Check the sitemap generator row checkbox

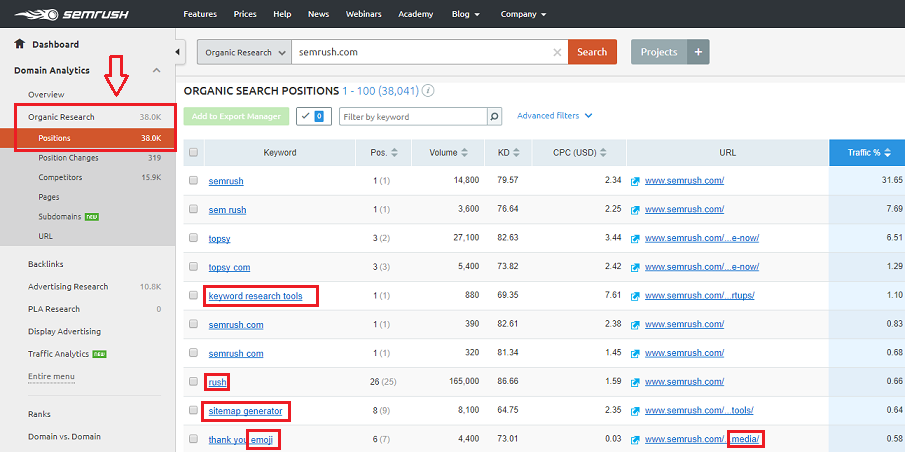pyautogui.click(x=193, y=410)
